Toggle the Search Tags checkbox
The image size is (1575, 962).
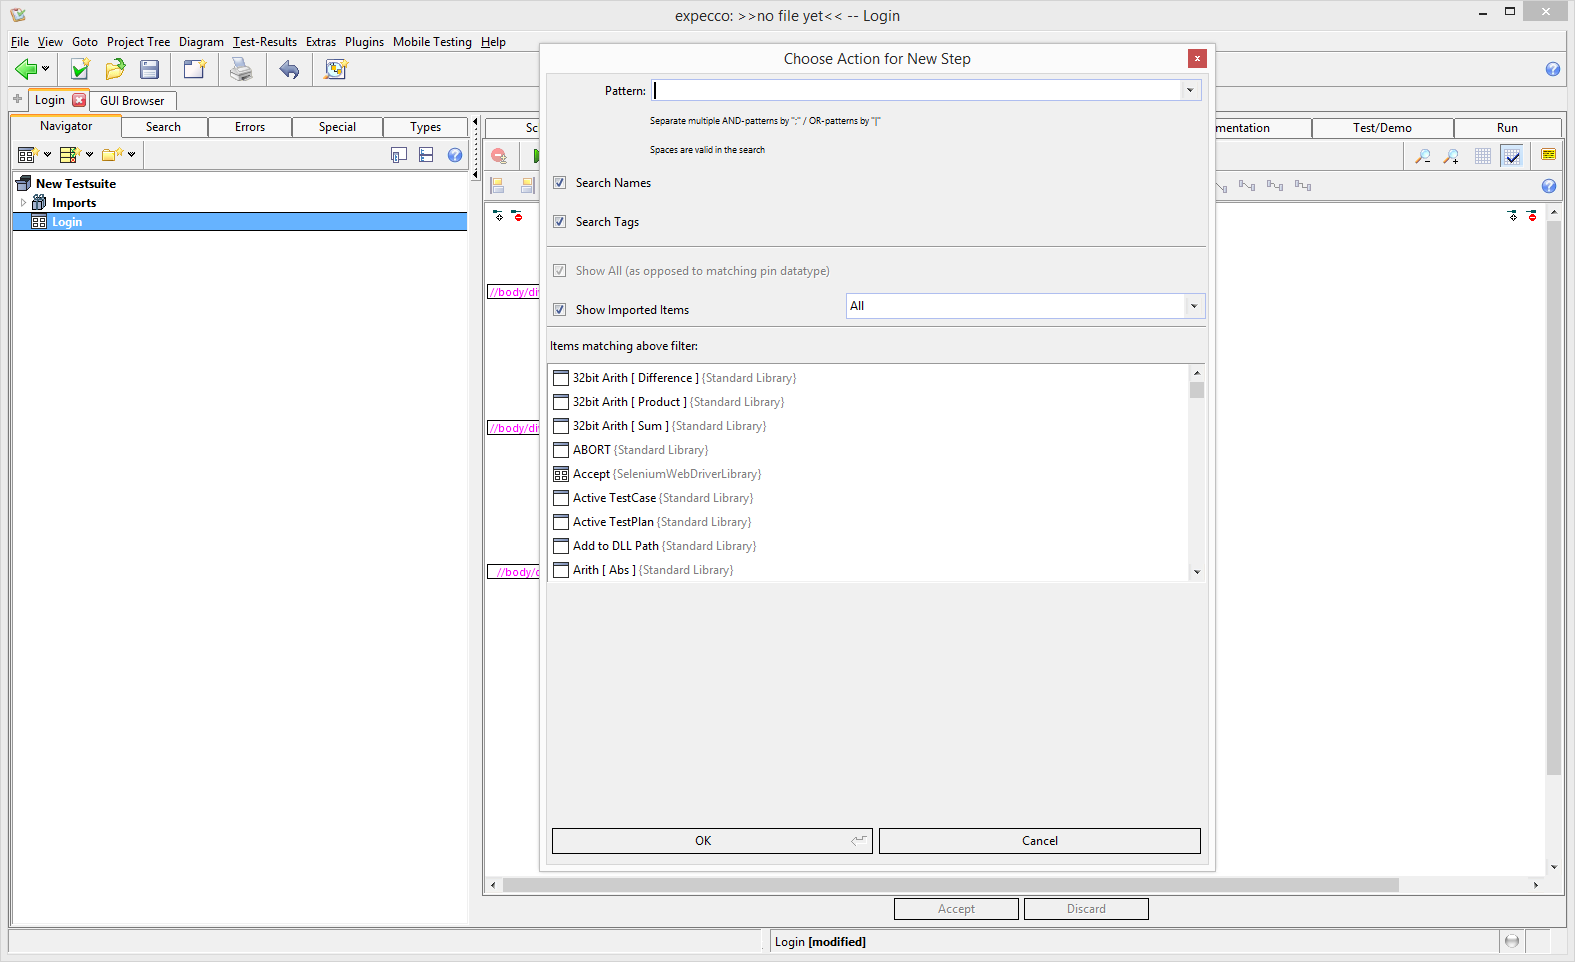tap(560, 222)
